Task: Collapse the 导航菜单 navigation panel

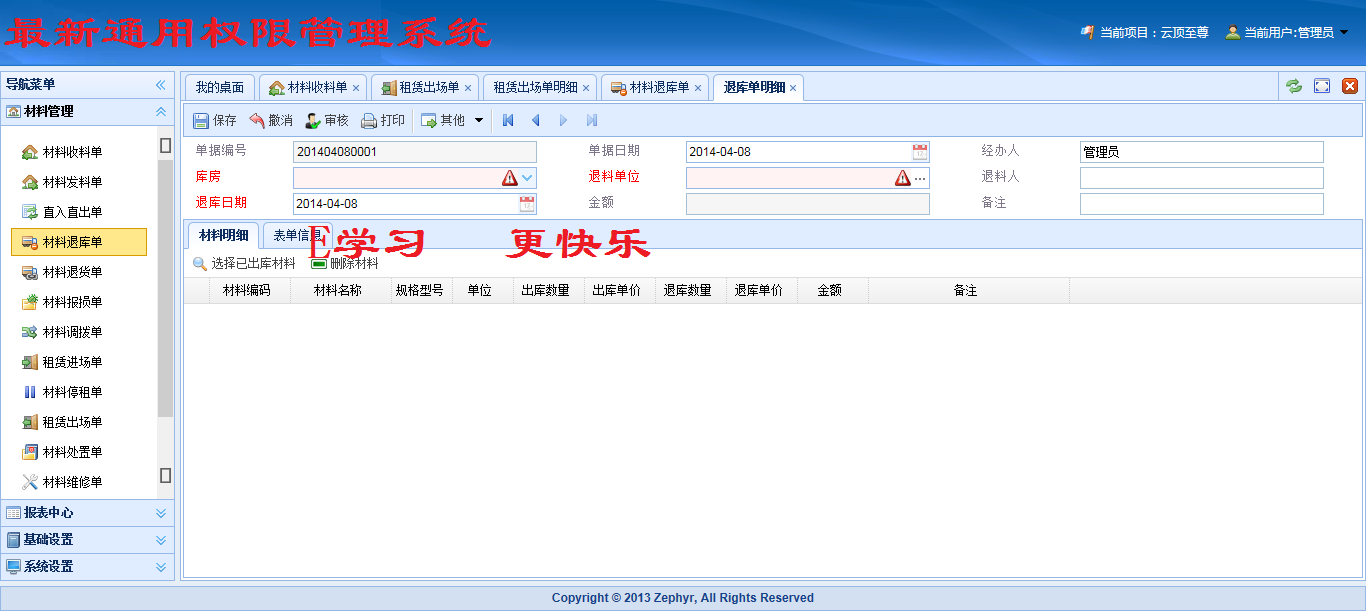Action: 160,85
